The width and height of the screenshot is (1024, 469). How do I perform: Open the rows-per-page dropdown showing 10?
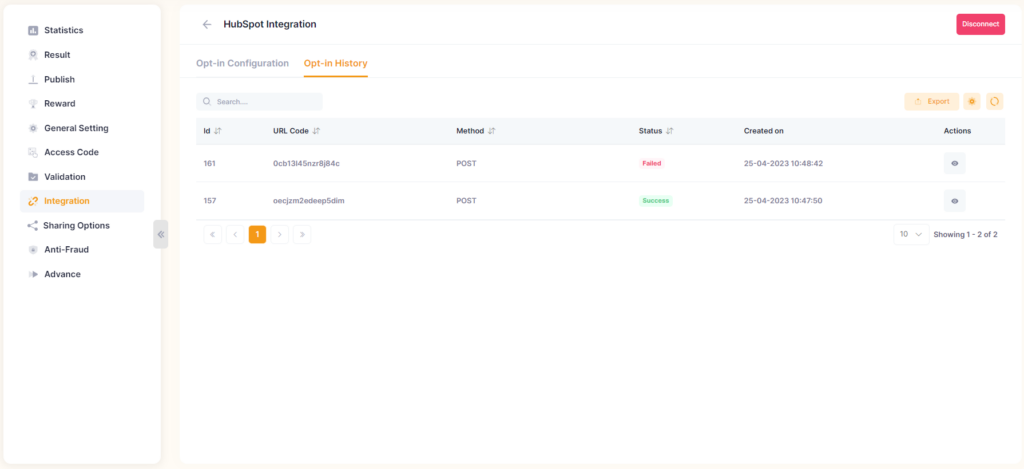point(911,234)
